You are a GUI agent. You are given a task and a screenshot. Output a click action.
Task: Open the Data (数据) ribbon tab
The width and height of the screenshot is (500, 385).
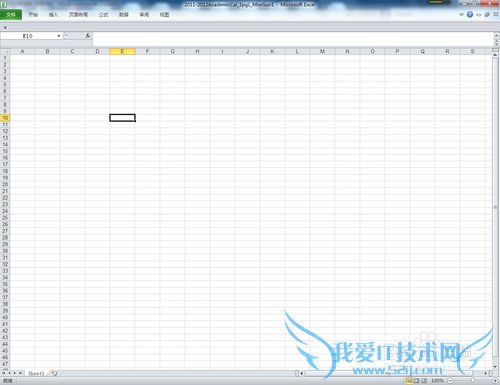[124, 15]
